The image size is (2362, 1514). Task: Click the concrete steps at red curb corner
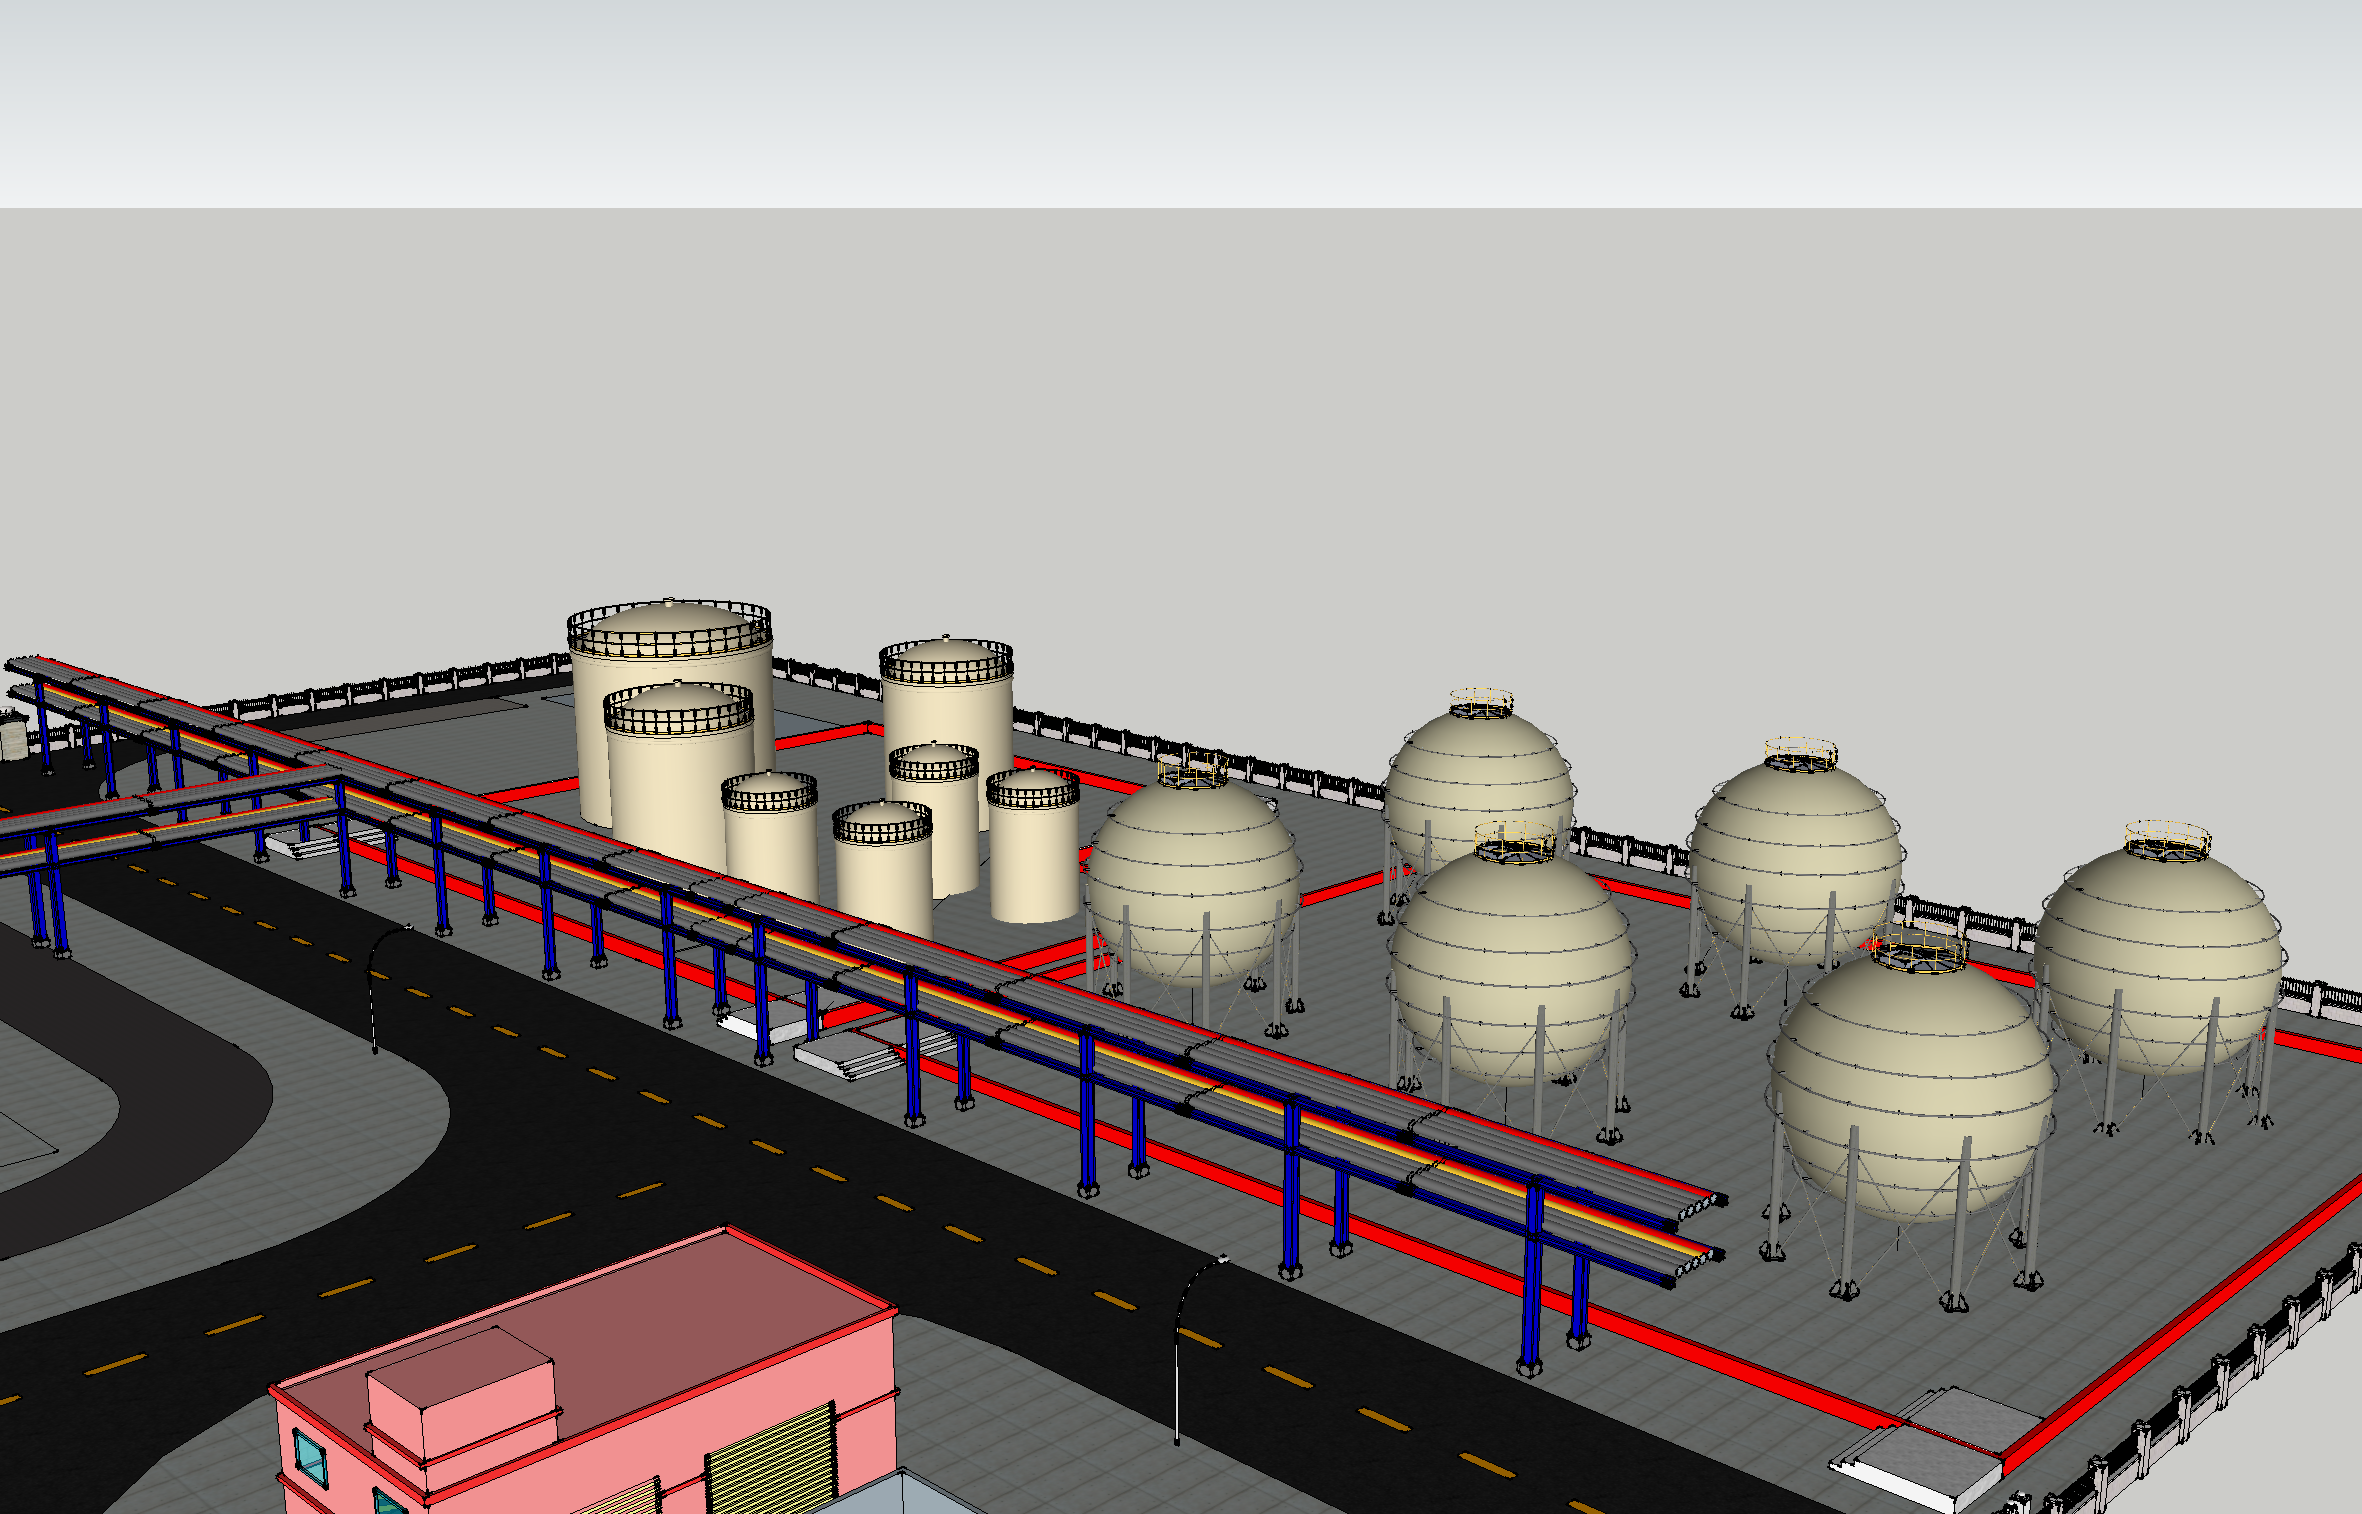tap(1925, 1448)
